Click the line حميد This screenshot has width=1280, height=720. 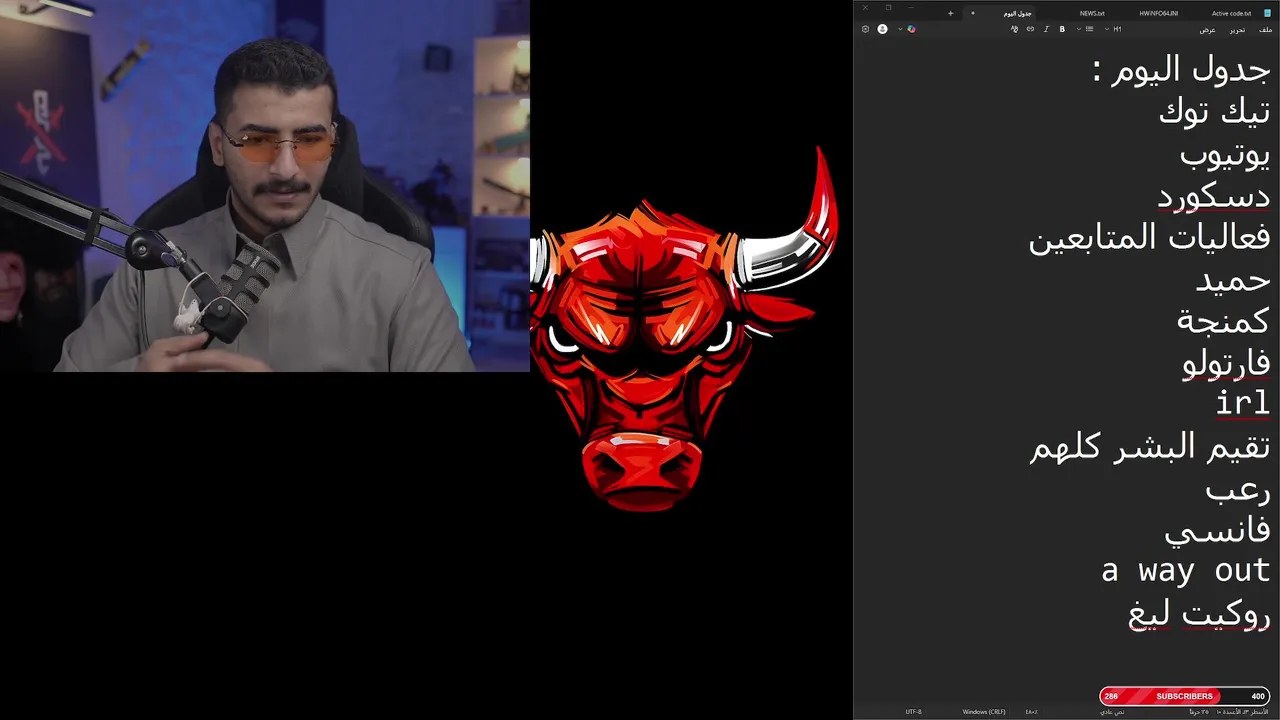point(1233,280)
